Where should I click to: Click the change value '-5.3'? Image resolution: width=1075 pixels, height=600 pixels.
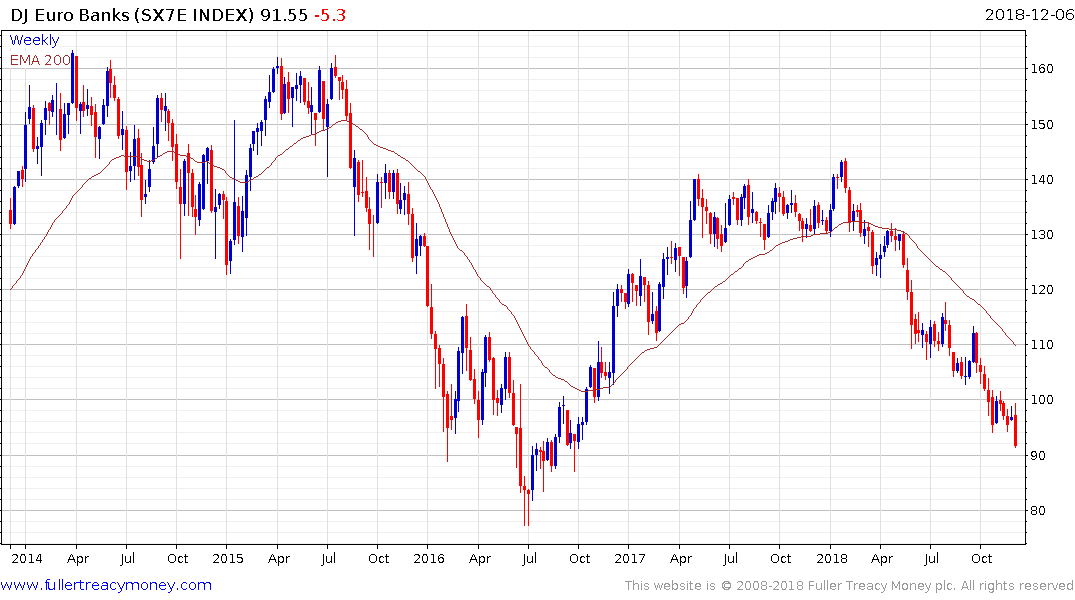coord(330,15)
